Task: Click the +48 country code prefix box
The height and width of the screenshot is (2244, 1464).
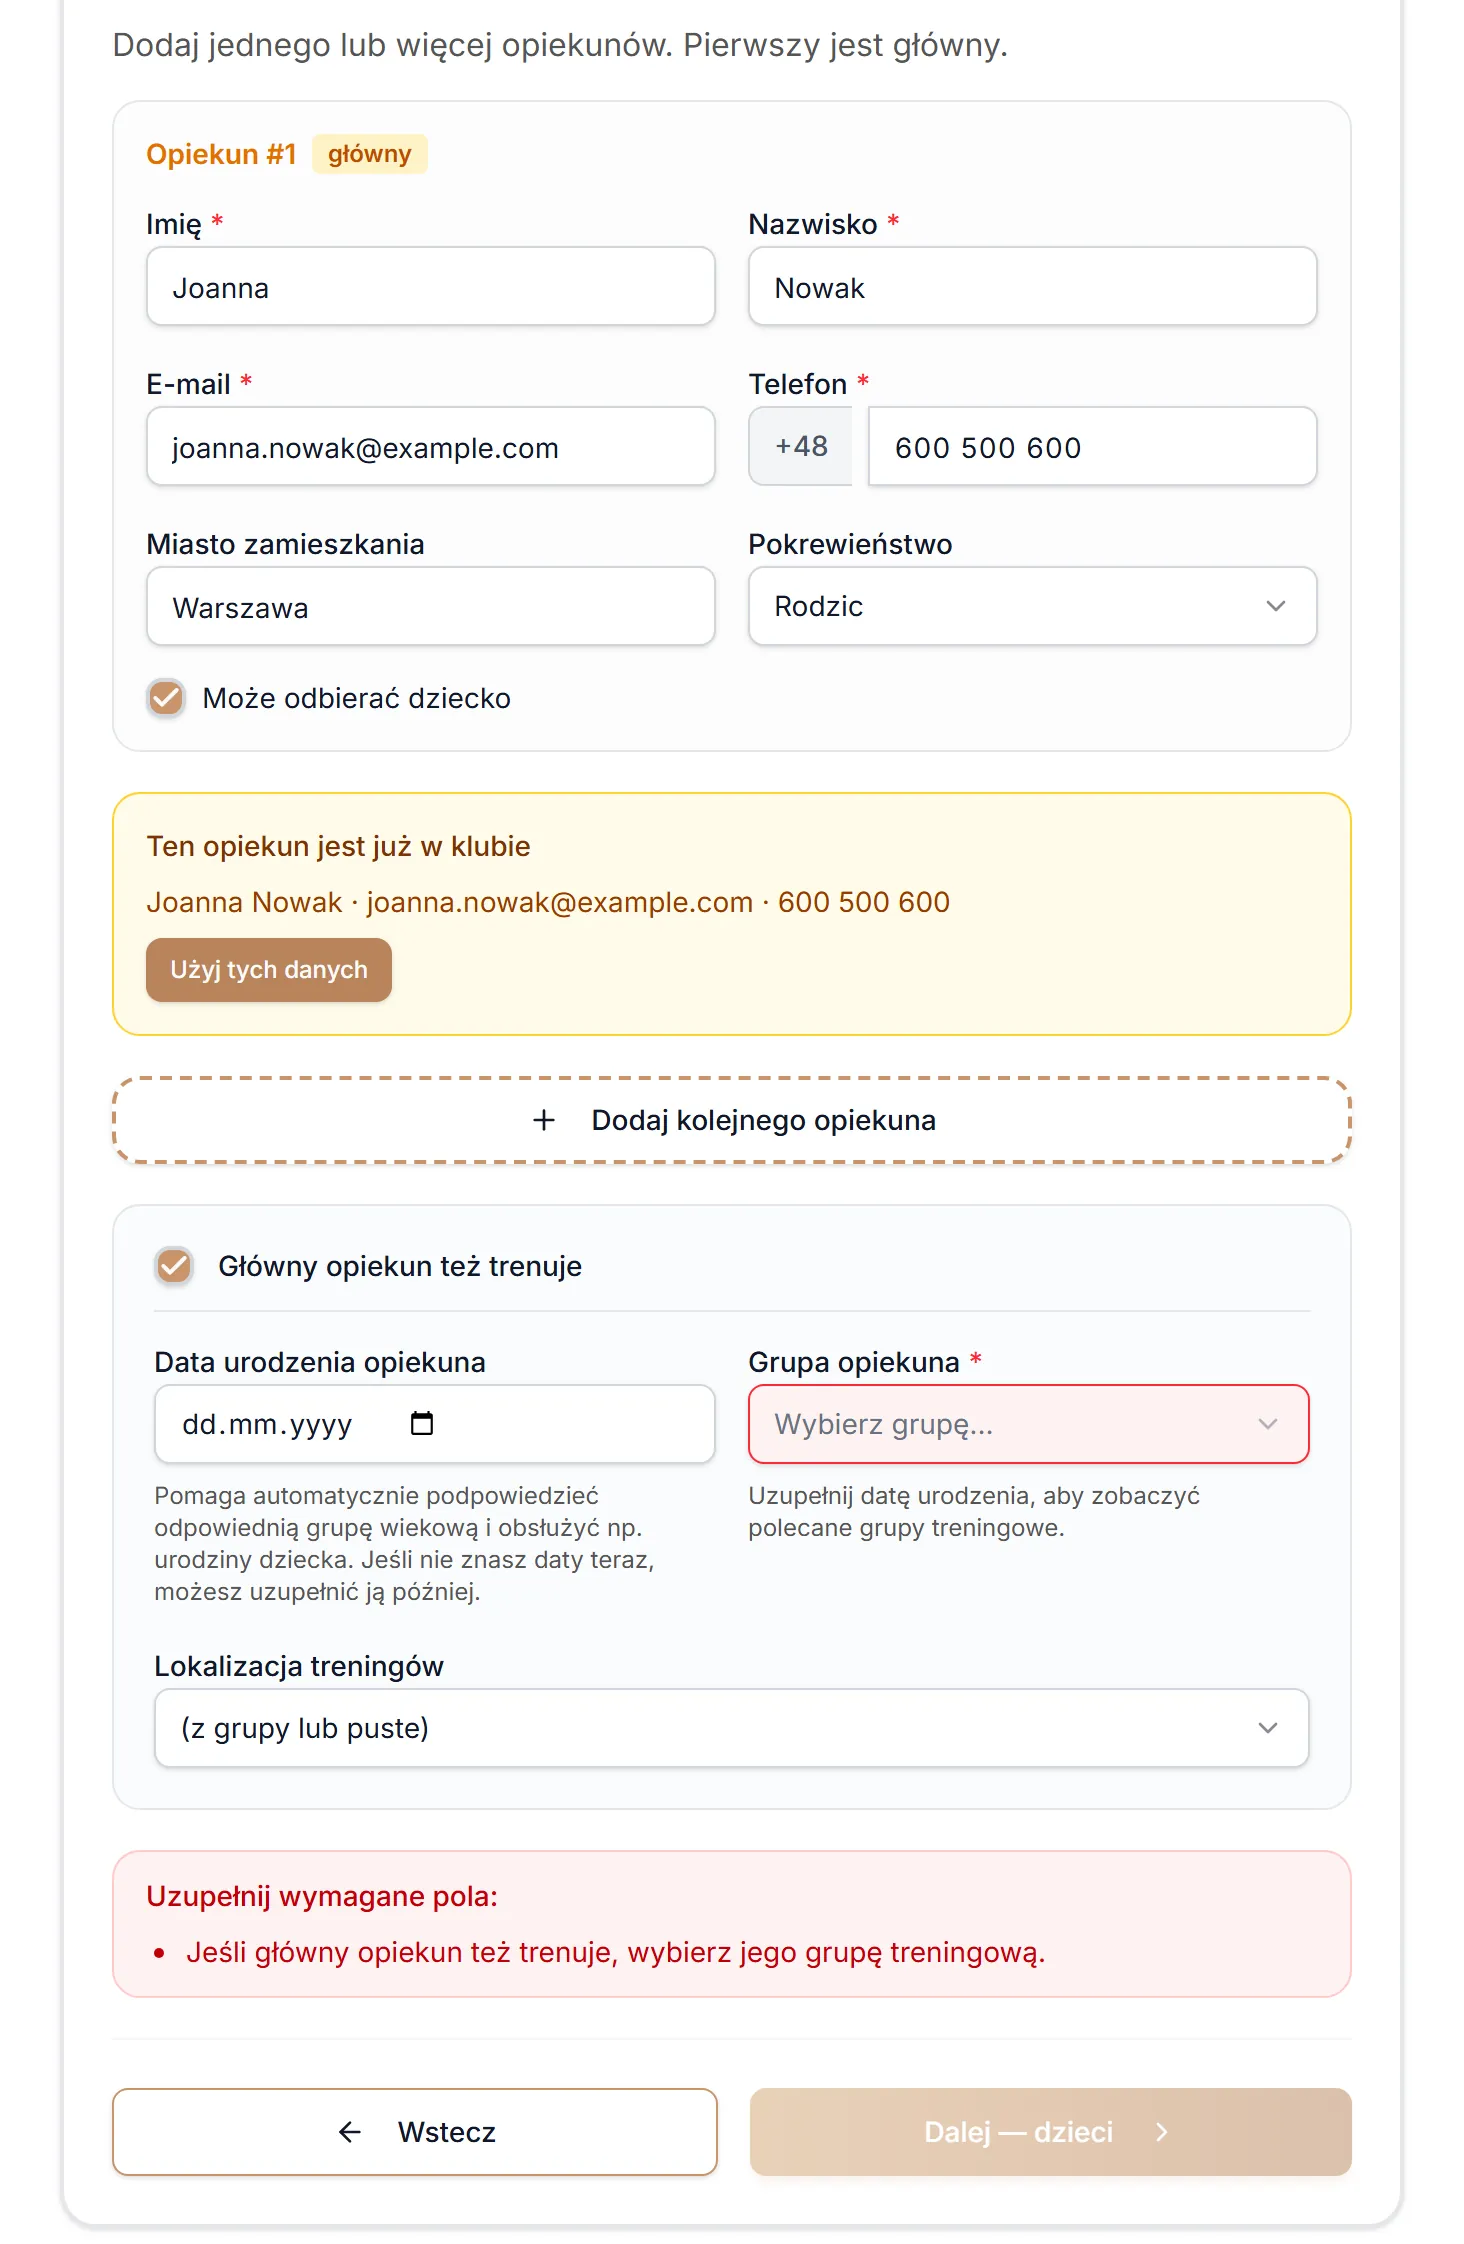Action: click(x=801, y=447)
